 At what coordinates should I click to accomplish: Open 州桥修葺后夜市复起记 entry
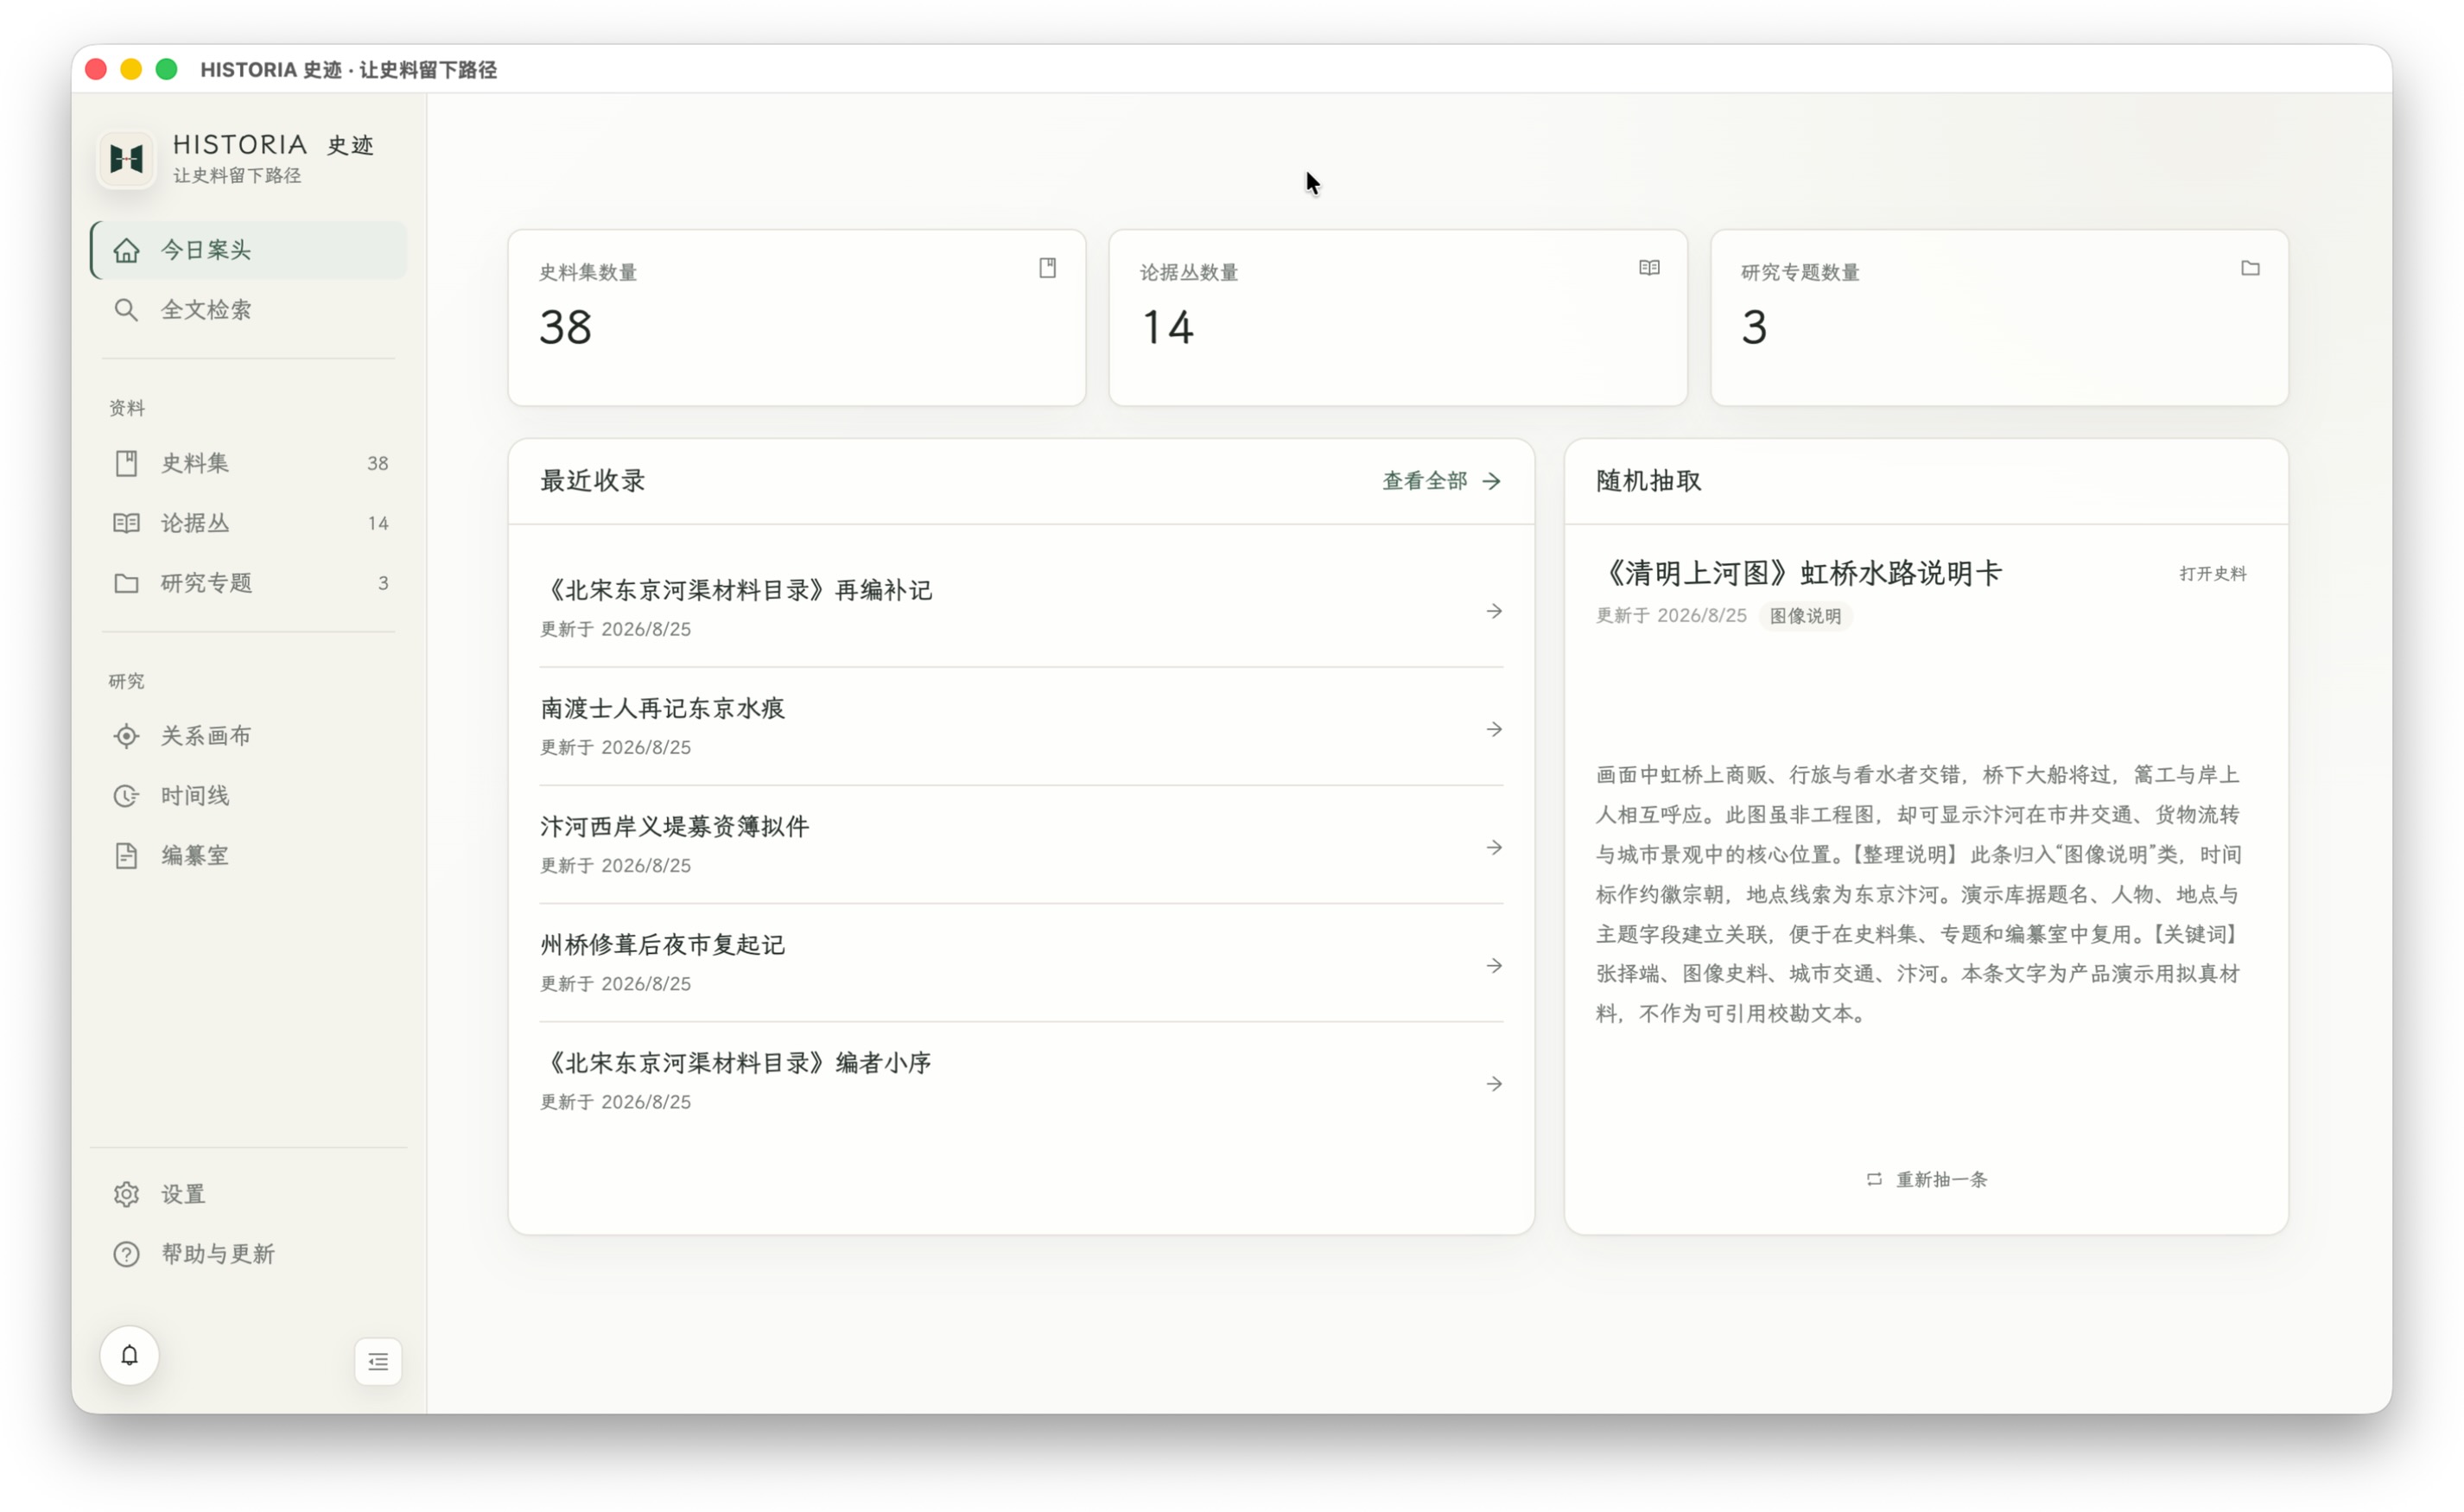1021,962
